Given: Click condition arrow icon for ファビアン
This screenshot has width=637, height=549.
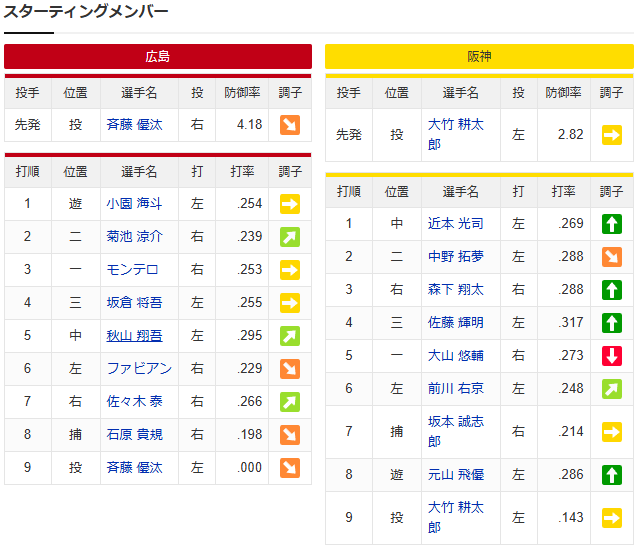Looking at the screenshot, I should (290, 369).
